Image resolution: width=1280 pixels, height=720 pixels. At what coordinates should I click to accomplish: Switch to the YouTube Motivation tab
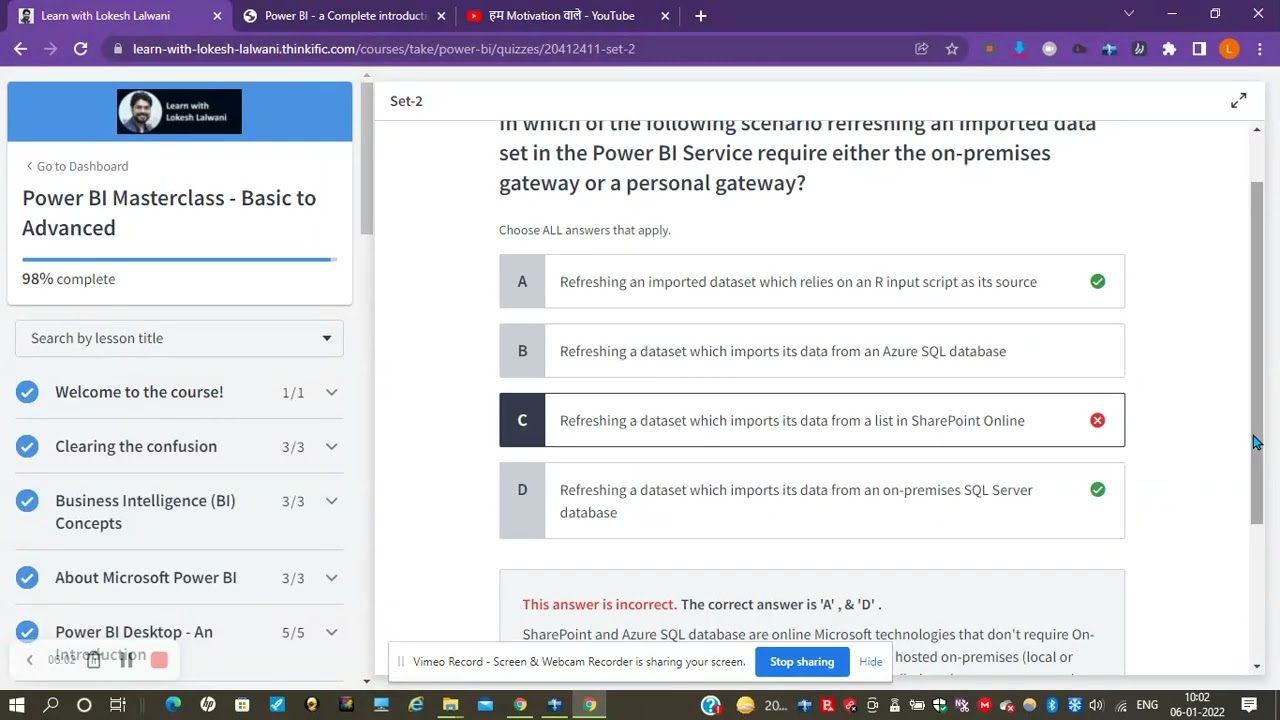[x=568, y=16]
